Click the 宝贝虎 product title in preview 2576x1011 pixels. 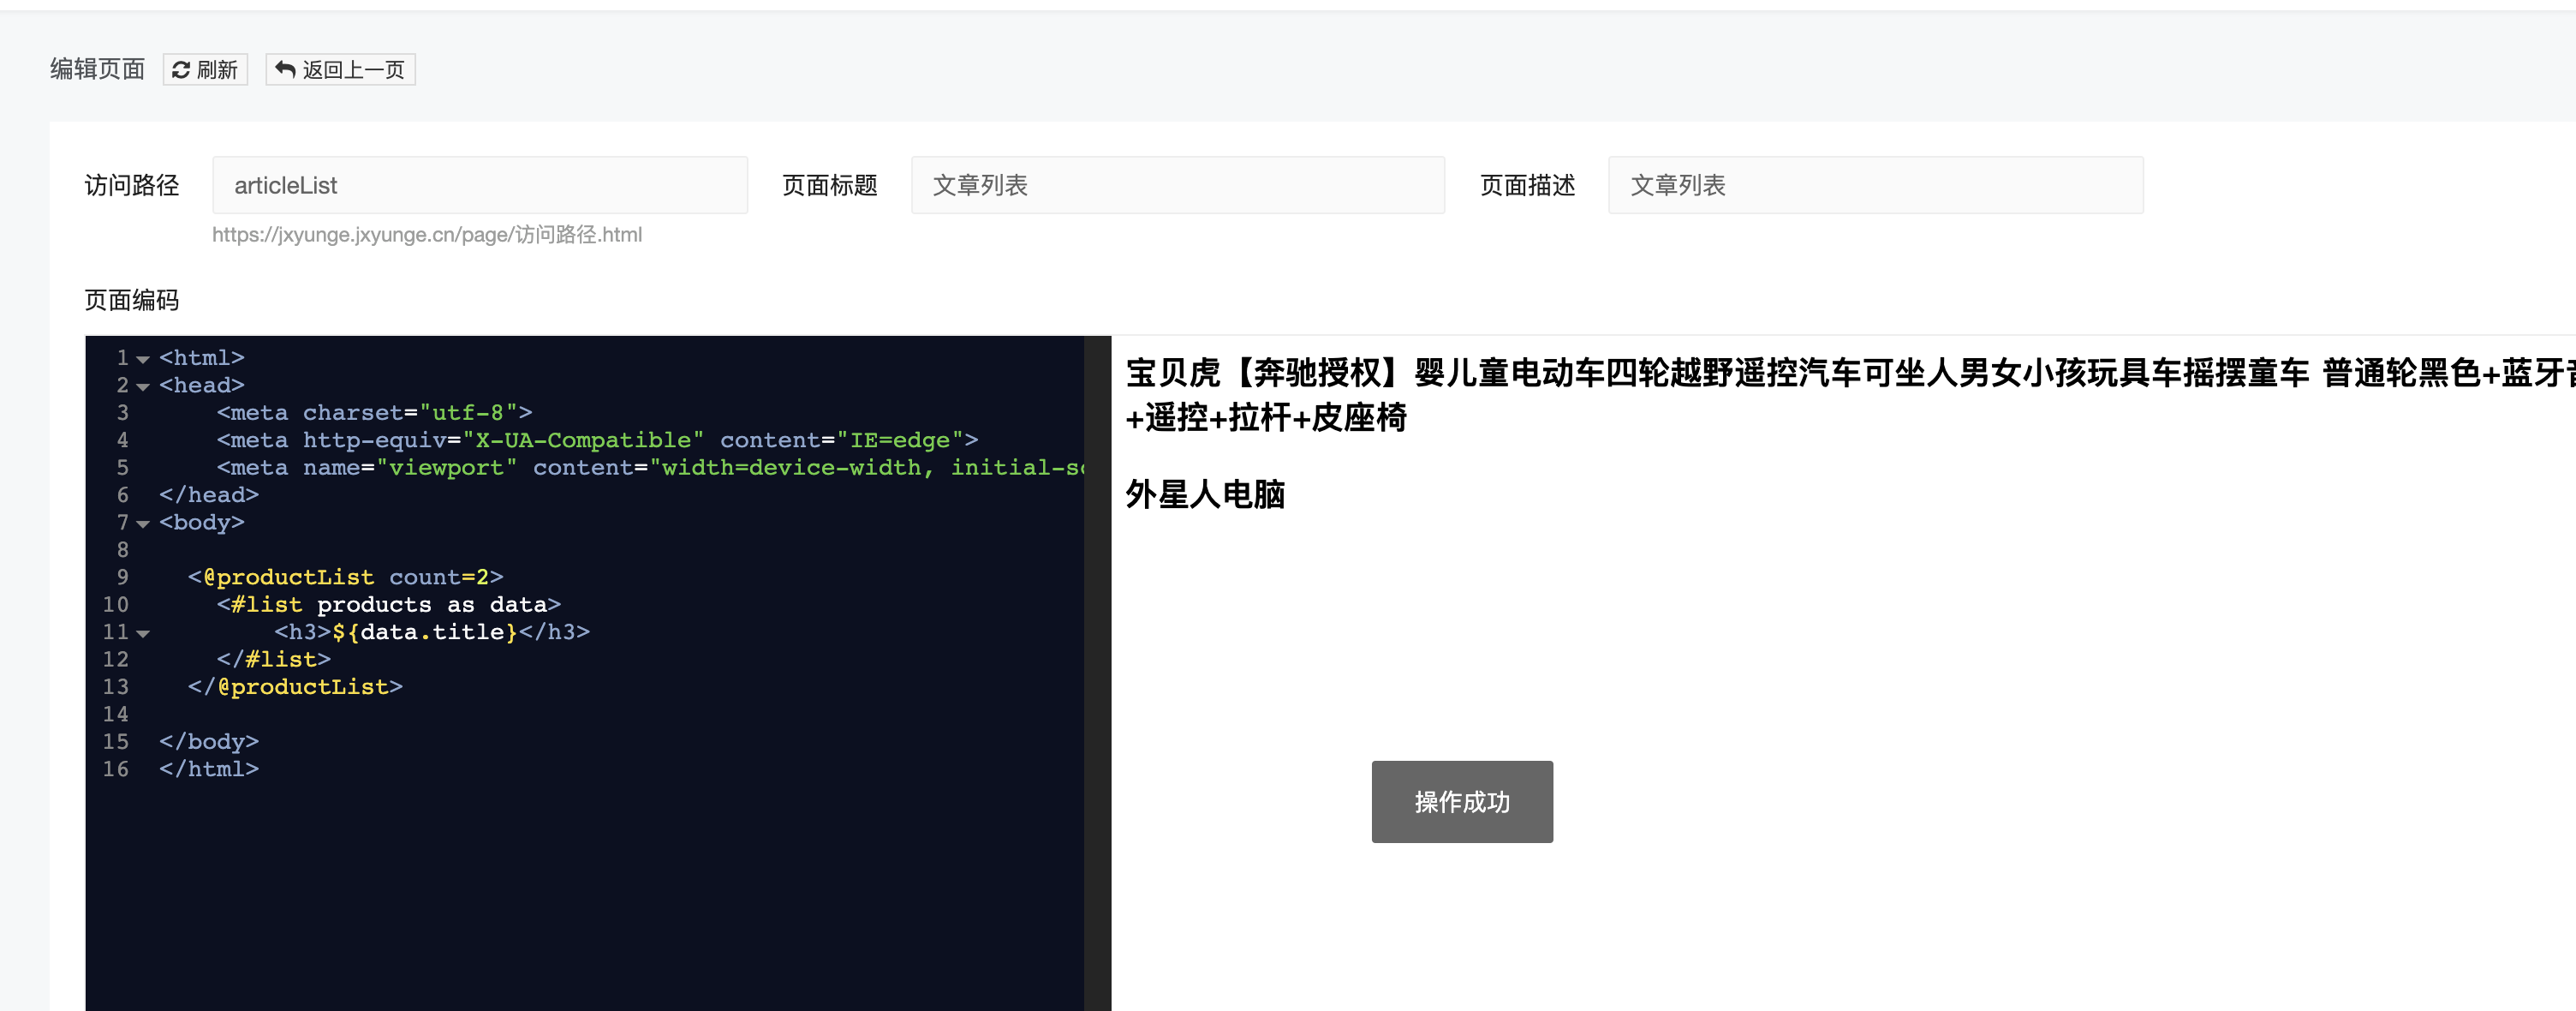1850,395
